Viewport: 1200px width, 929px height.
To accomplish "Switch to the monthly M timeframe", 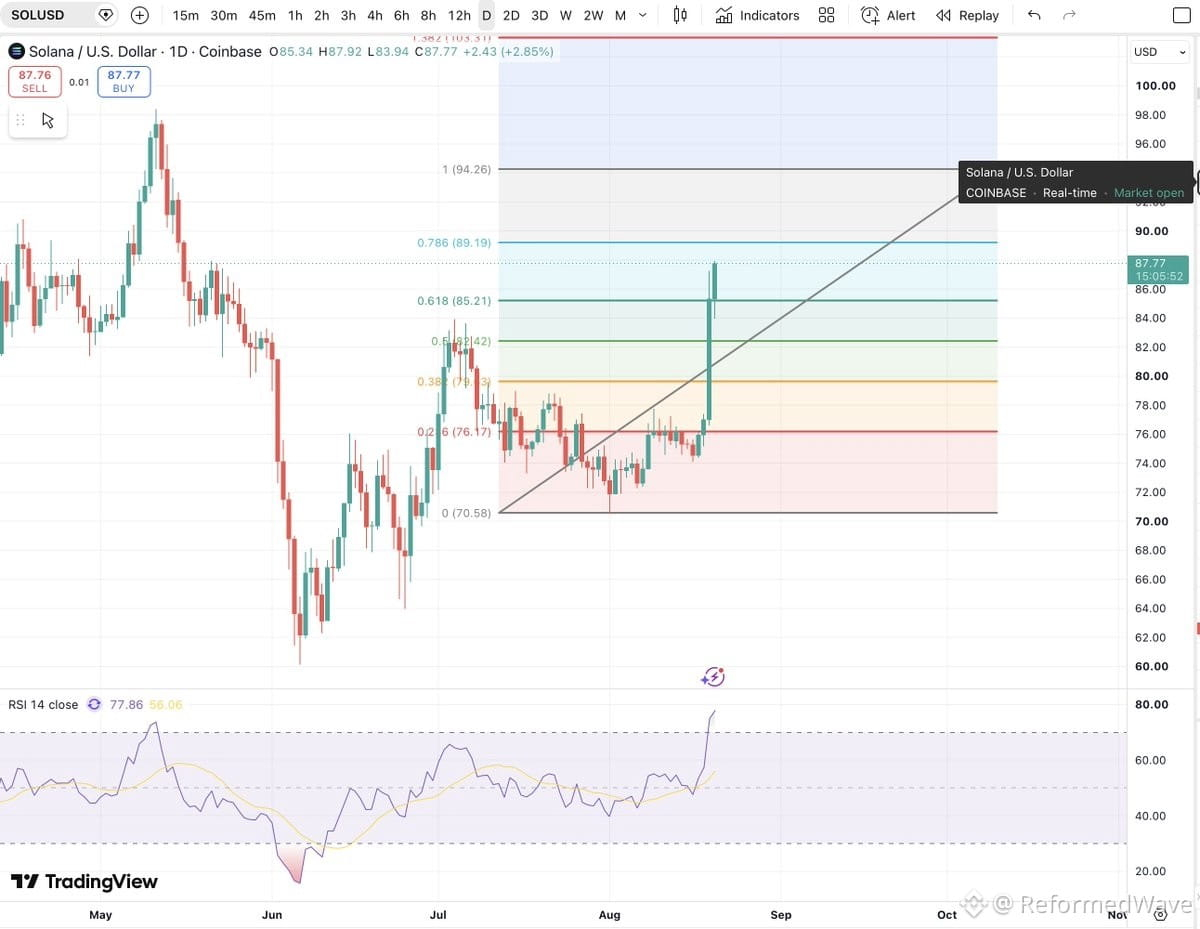I will point(620,15).
